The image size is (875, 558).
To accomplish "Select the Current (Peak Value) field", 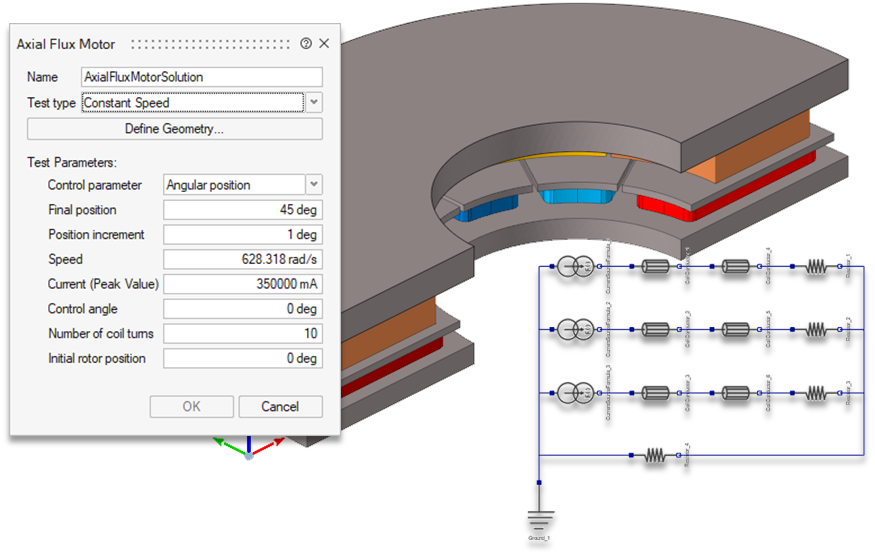I will tap(242, 284).
